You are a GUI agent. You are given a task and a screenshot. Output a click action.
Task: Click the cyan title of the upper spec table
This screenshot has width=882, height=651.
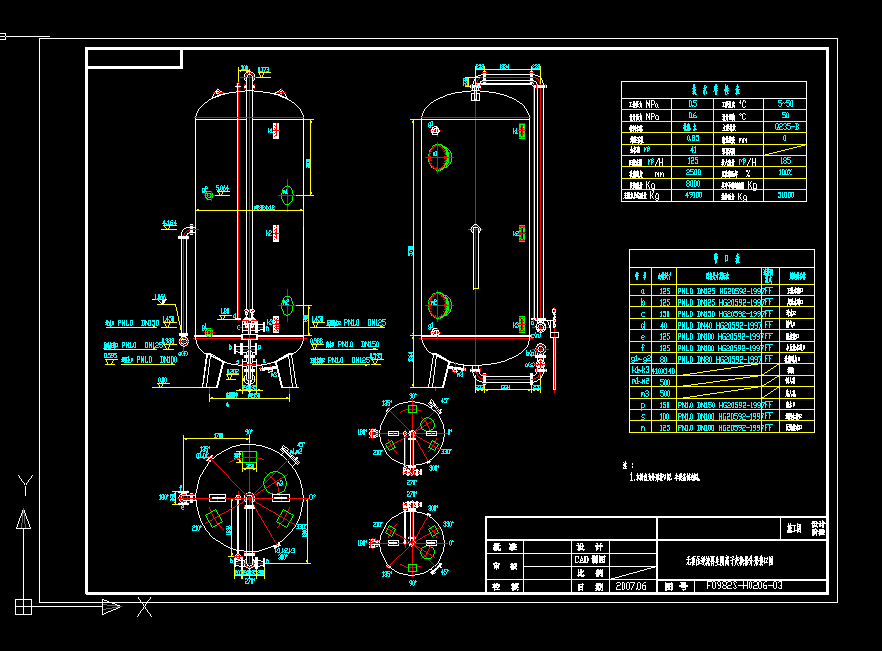click(716, 90)
